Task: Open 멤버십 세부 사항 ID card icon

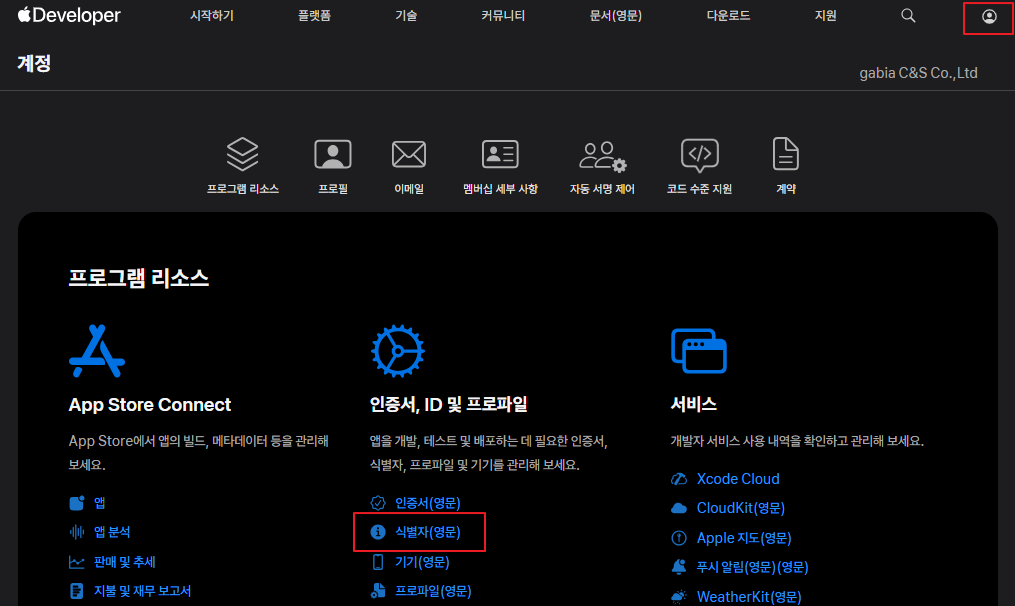Action: tap(500, 154)
